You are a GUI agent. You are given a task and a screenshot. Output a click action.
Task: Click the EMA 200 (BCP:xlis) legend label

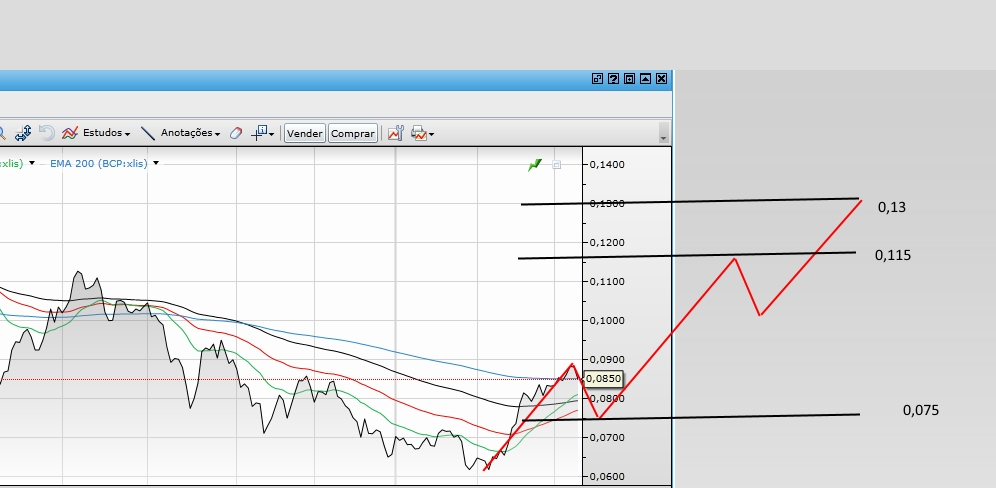[x=98, y=163]
